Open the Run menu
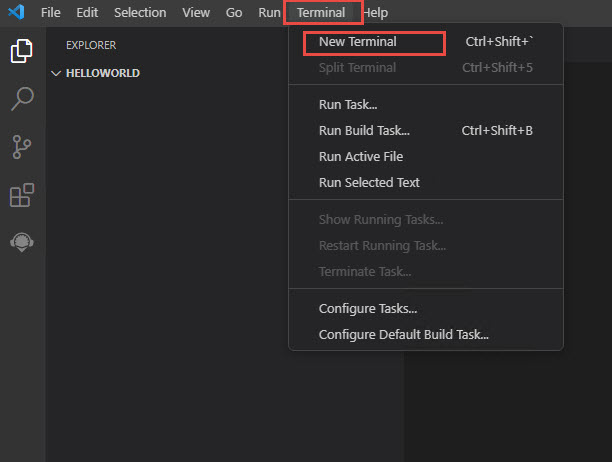 point(269,13)
